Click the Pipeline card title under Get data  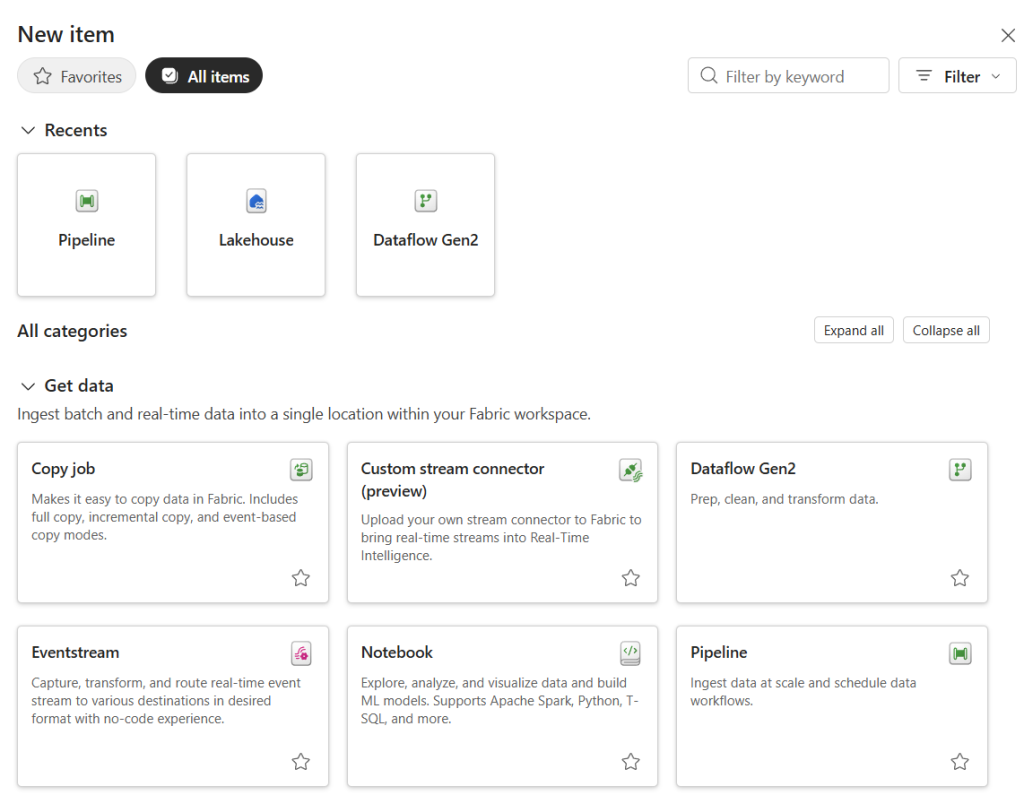pyautogui.click(x=718, y=652)
